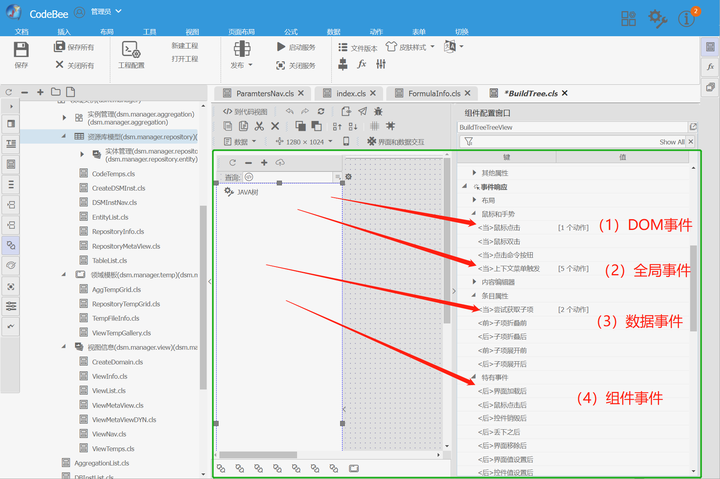Screen dimensions: 720x479
Task: Open settings gears icon in header
Action: (658, 18)
